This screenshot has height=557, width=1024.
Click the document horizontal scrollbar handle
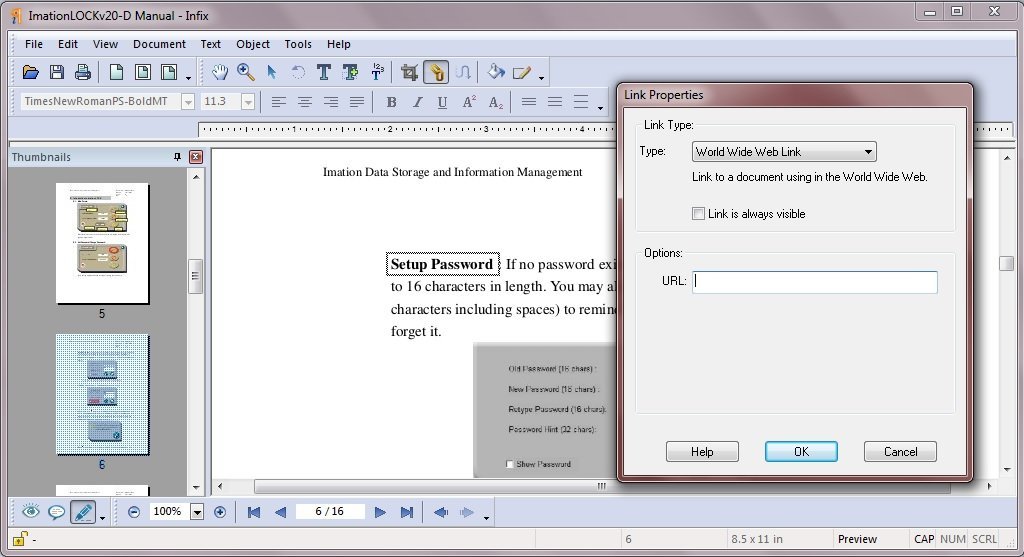click(x=601, y=486)
